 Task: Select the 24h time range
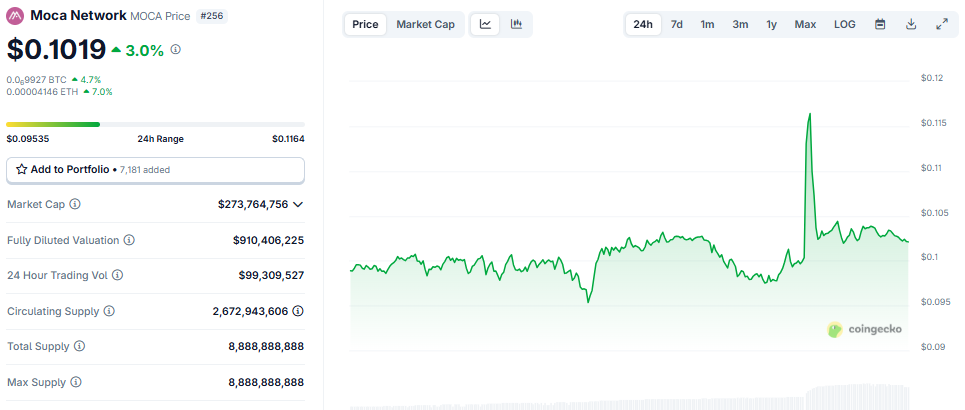(643, 24)
